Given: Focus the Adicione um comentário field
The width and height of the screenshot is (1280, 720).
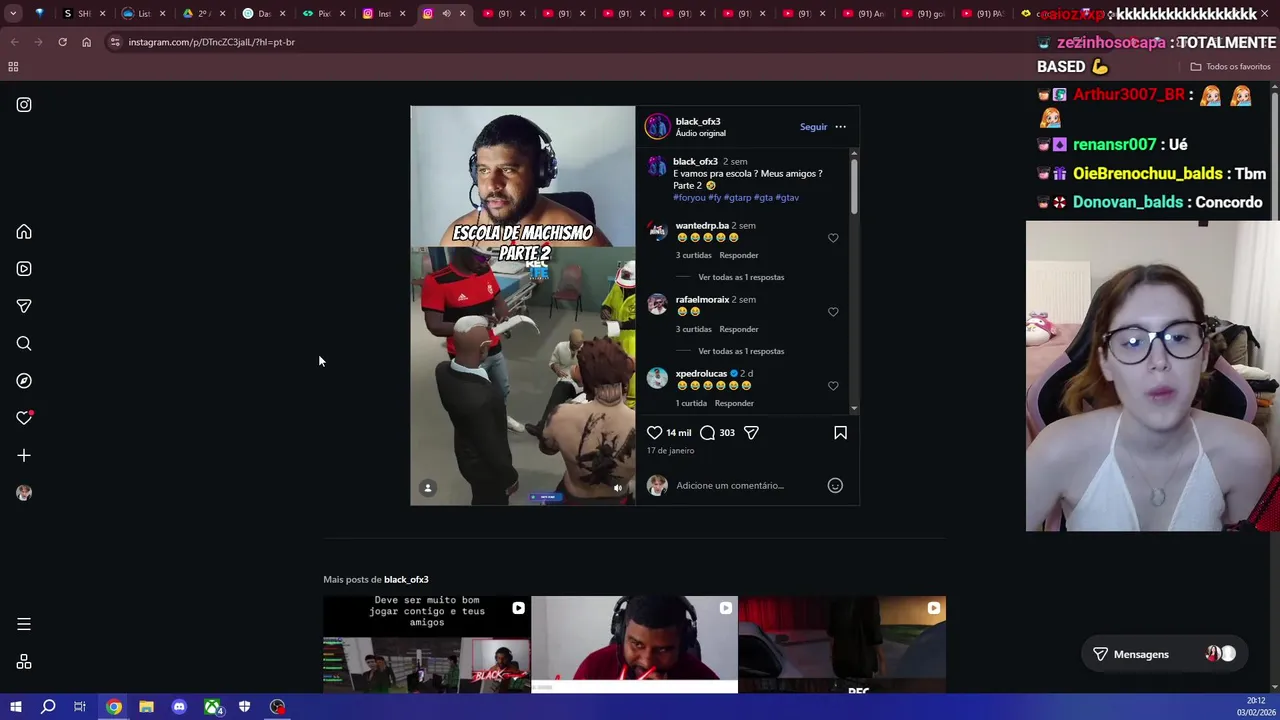Looking at the screenshot, I should pos(748,486).
